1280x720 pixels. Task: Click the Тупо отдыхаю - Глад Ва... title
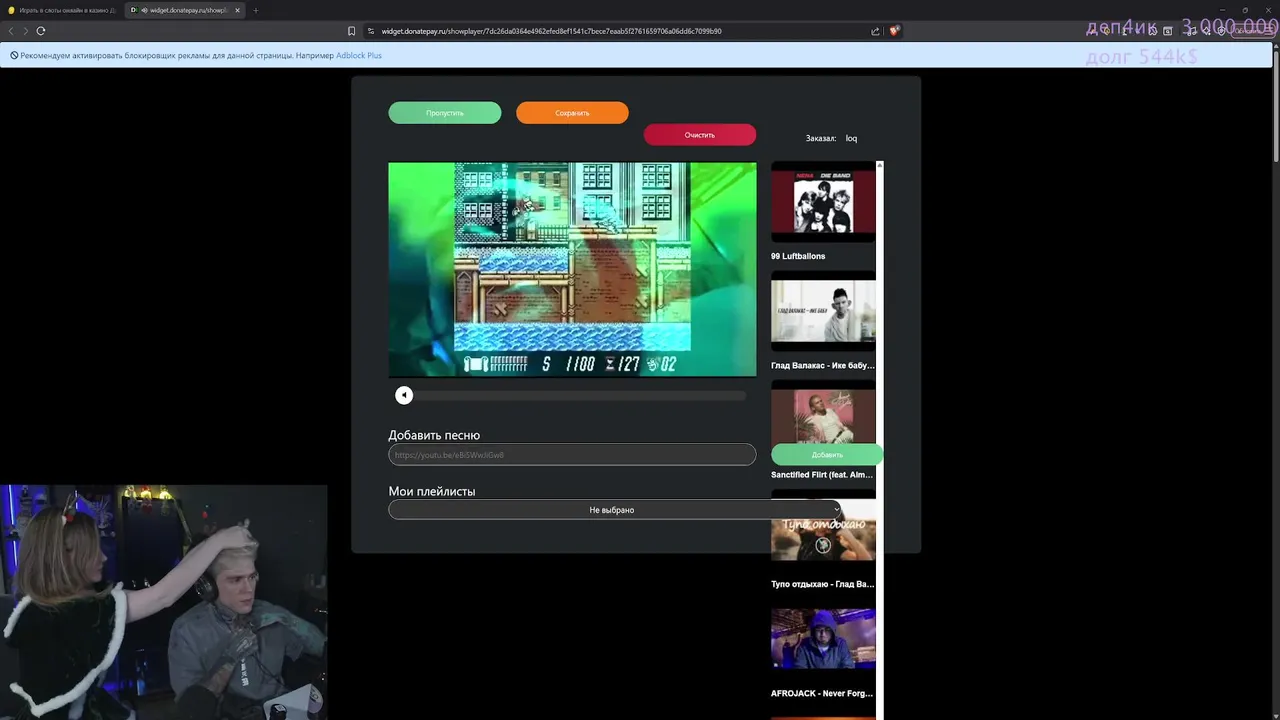coord(822,584)
